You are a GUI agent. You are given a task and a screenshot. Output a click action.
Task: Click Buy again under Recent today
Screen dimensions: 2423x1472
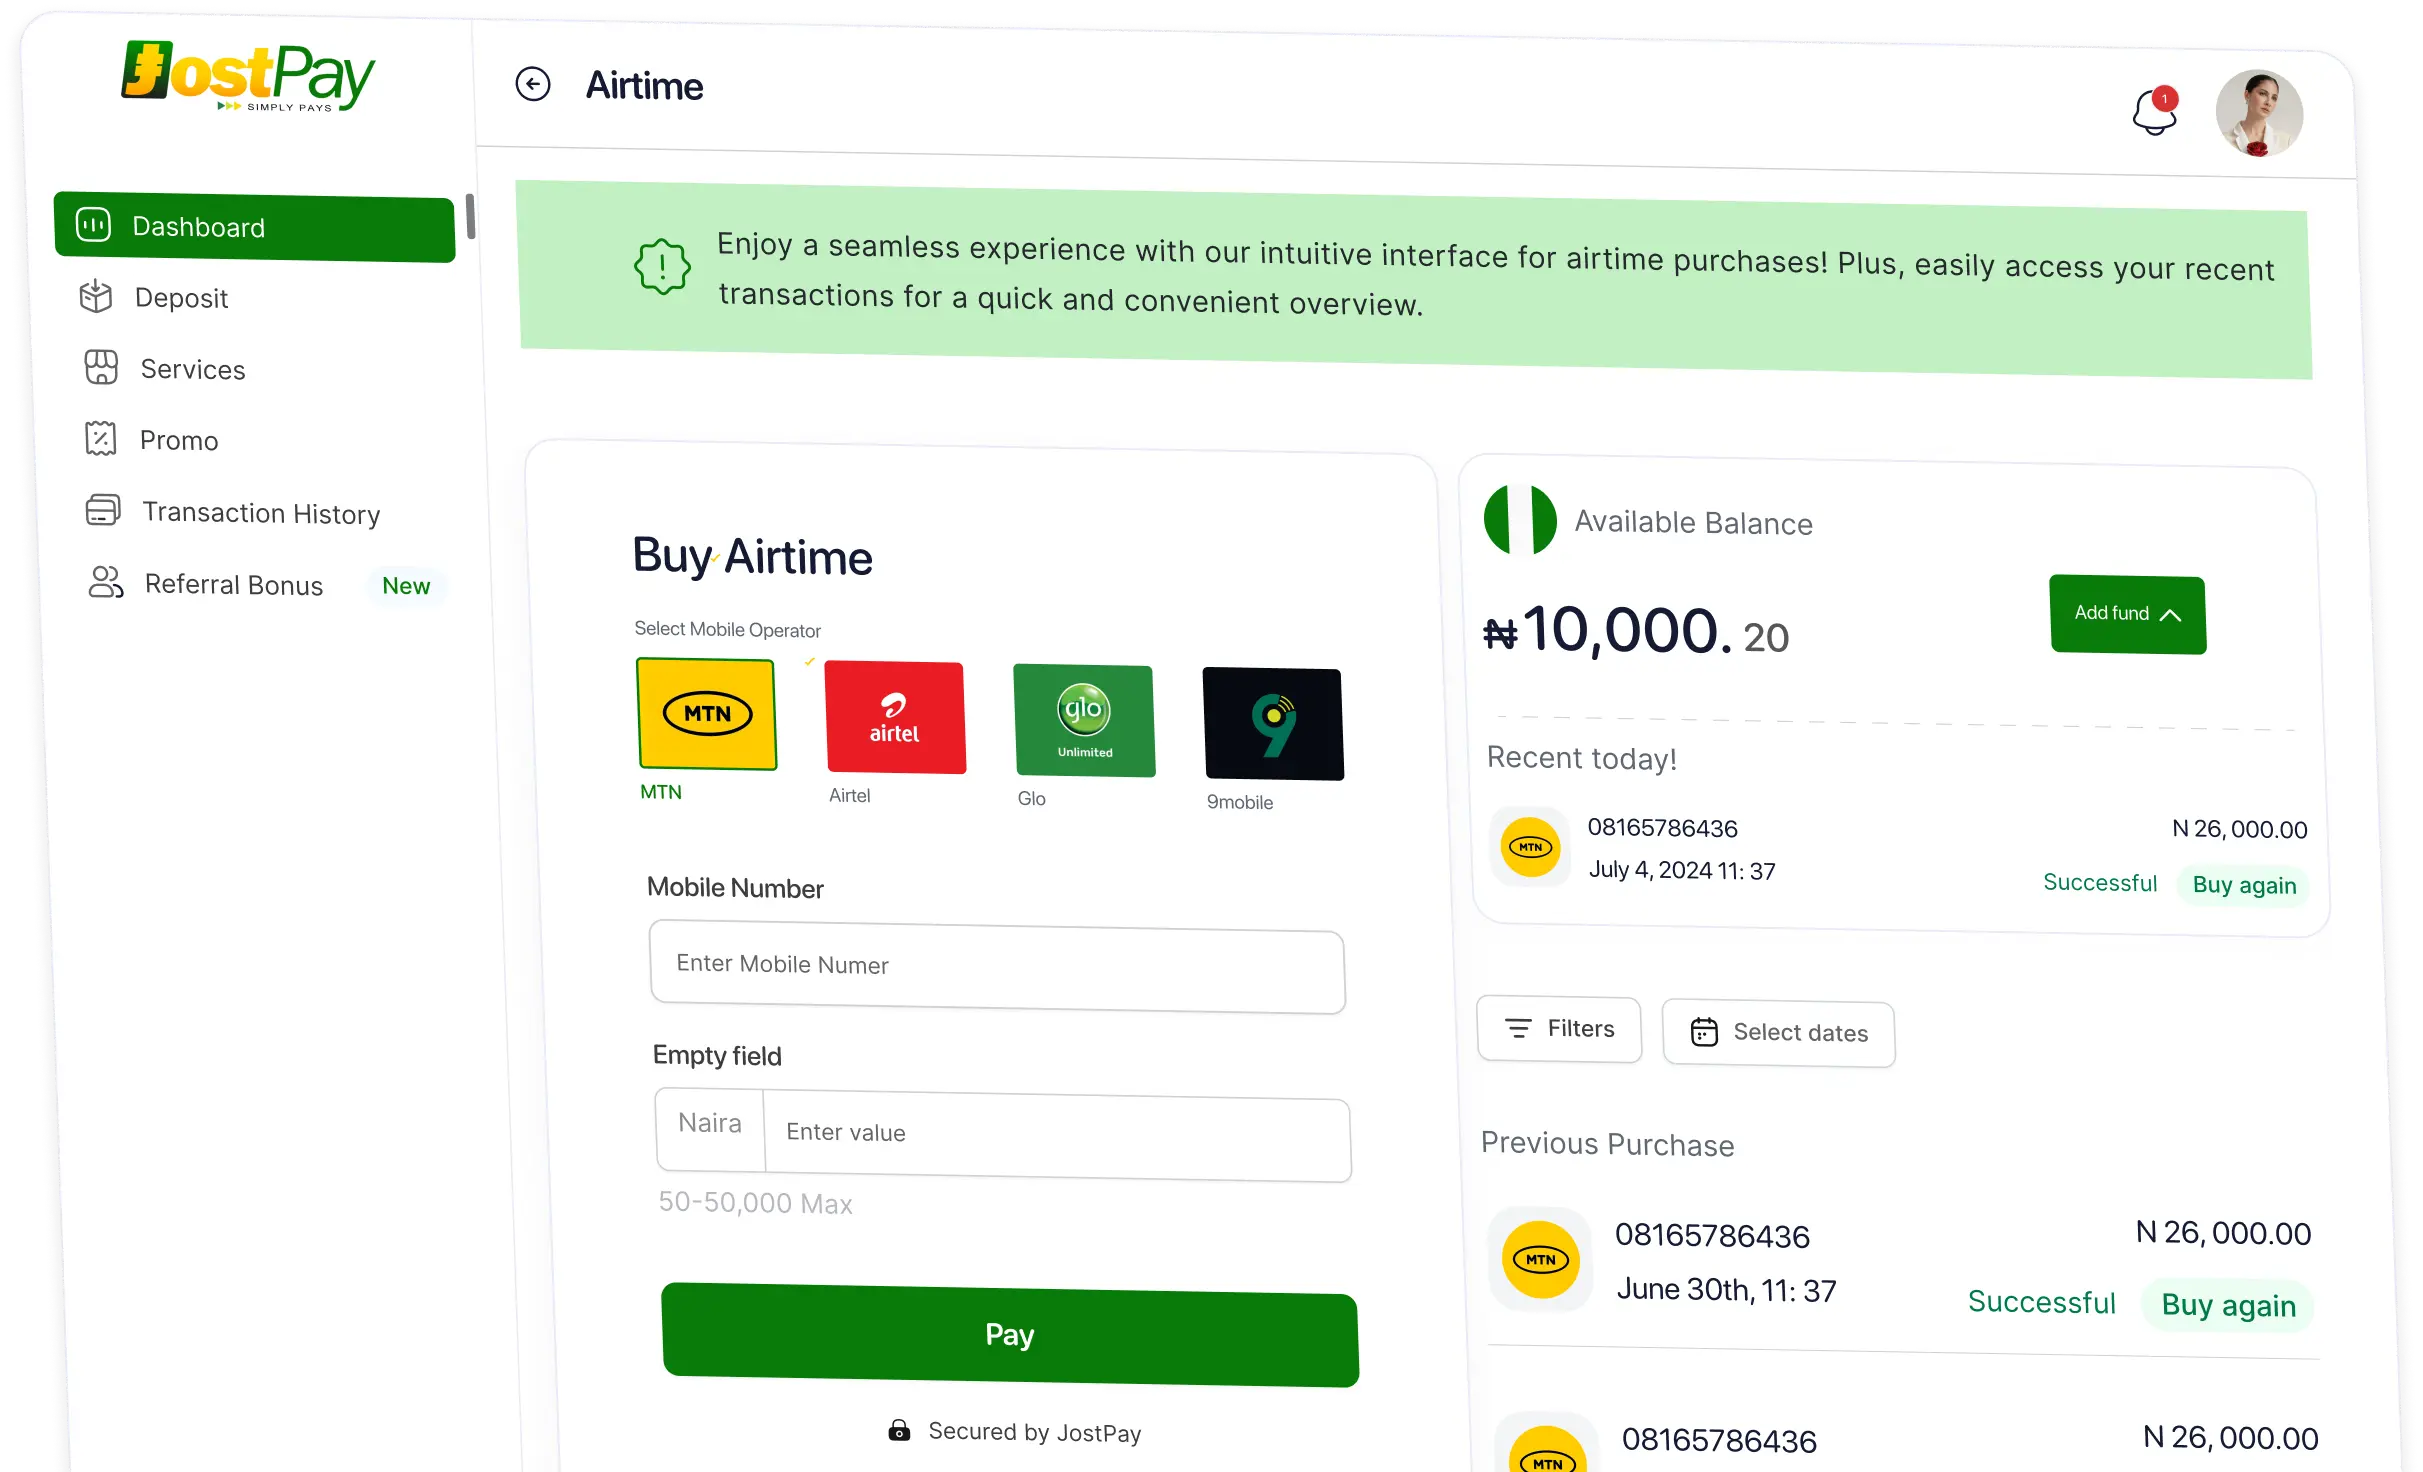pyautogui.click(x=2243, y=886)
